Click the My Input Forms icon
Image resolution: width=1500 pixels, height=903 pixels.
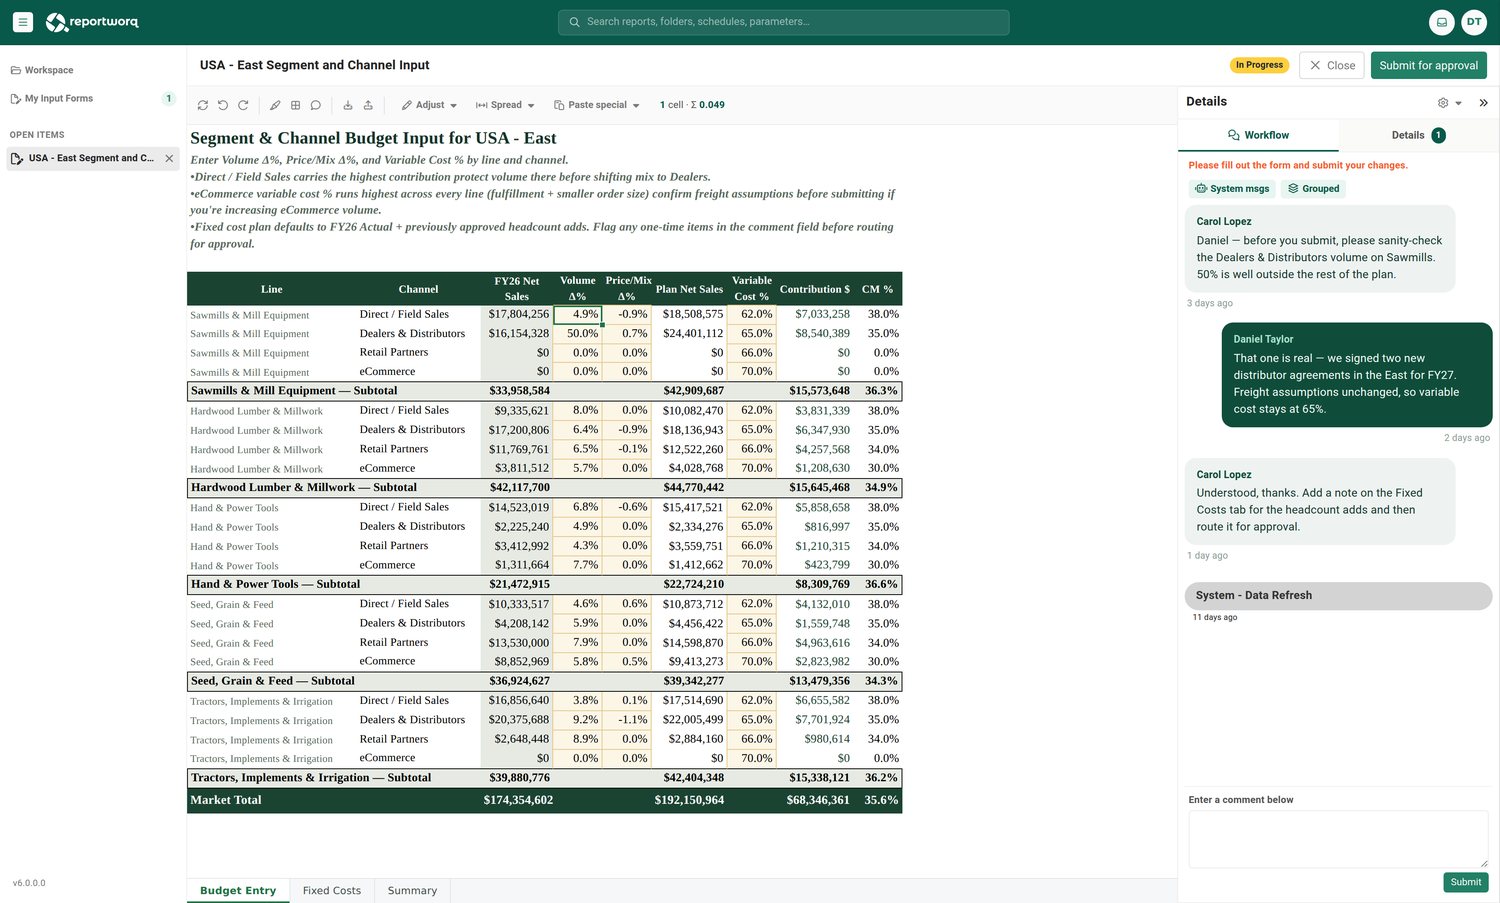[16, 99]
